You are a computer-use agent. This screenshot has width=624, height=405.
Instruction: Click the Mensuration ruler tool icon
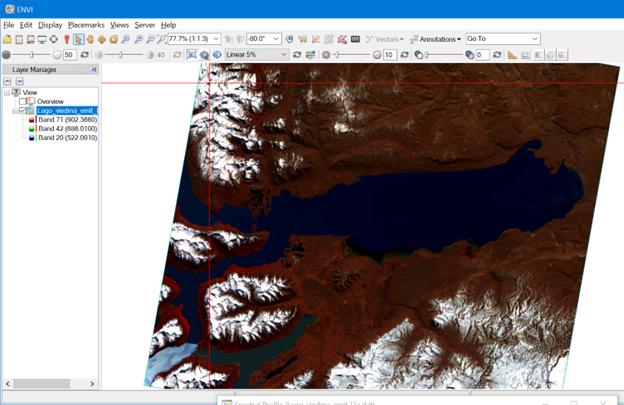[512, 55]
